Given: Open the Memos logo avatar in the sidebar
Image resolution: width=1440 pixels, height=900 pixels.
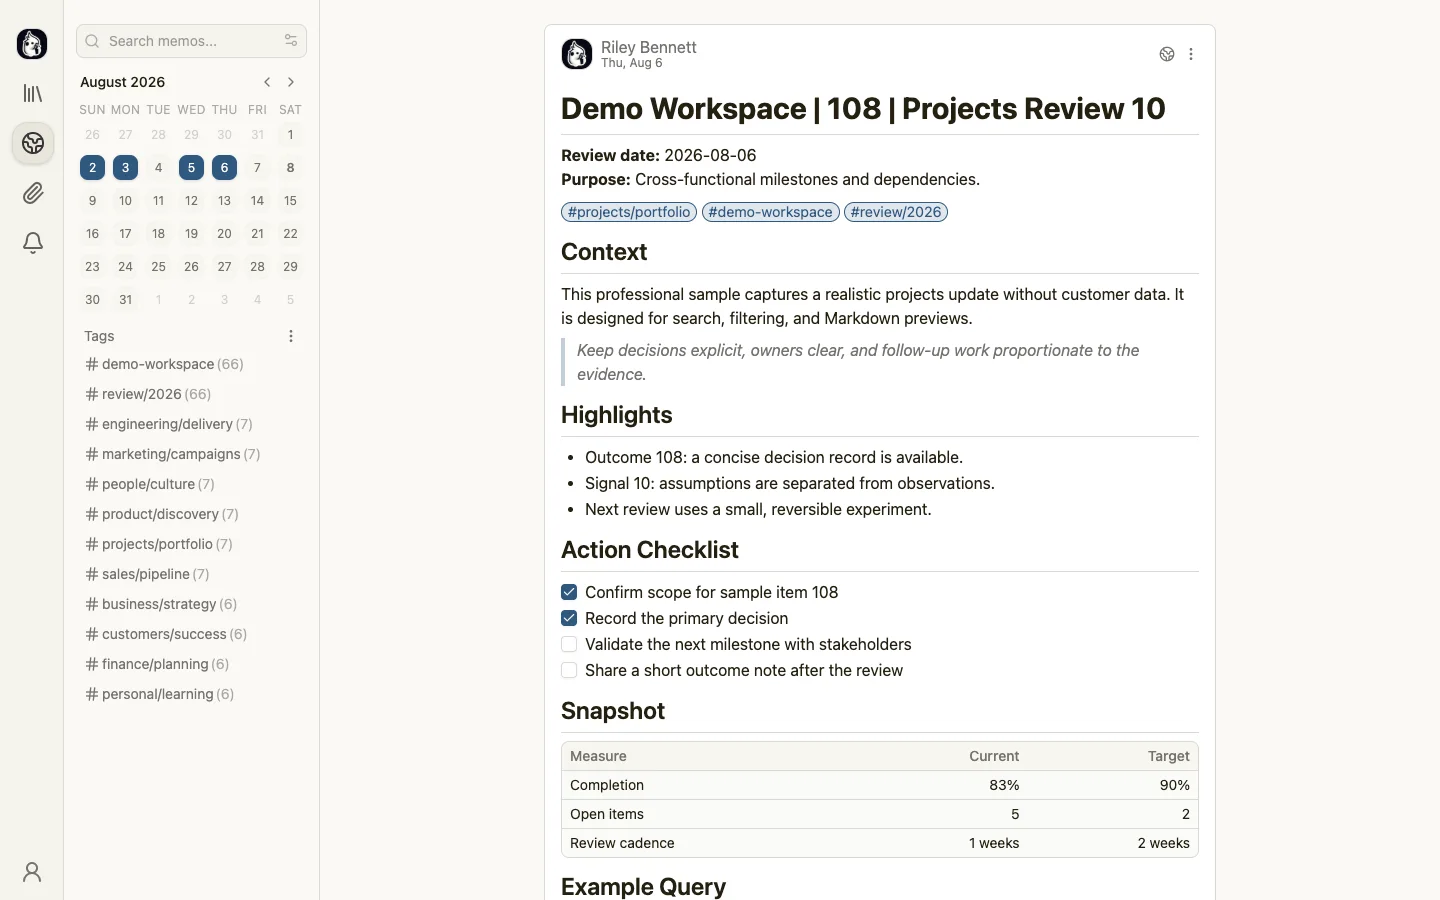Looking at the screenshot, I should [x=32, y=44].
